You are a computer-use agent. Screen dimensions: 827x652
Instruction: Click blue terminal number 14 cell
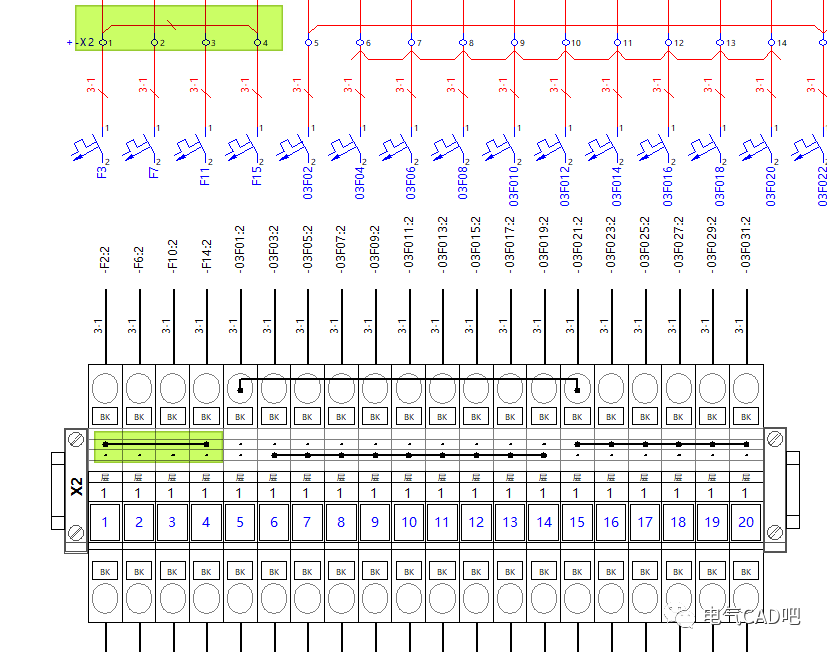(544, 522)
